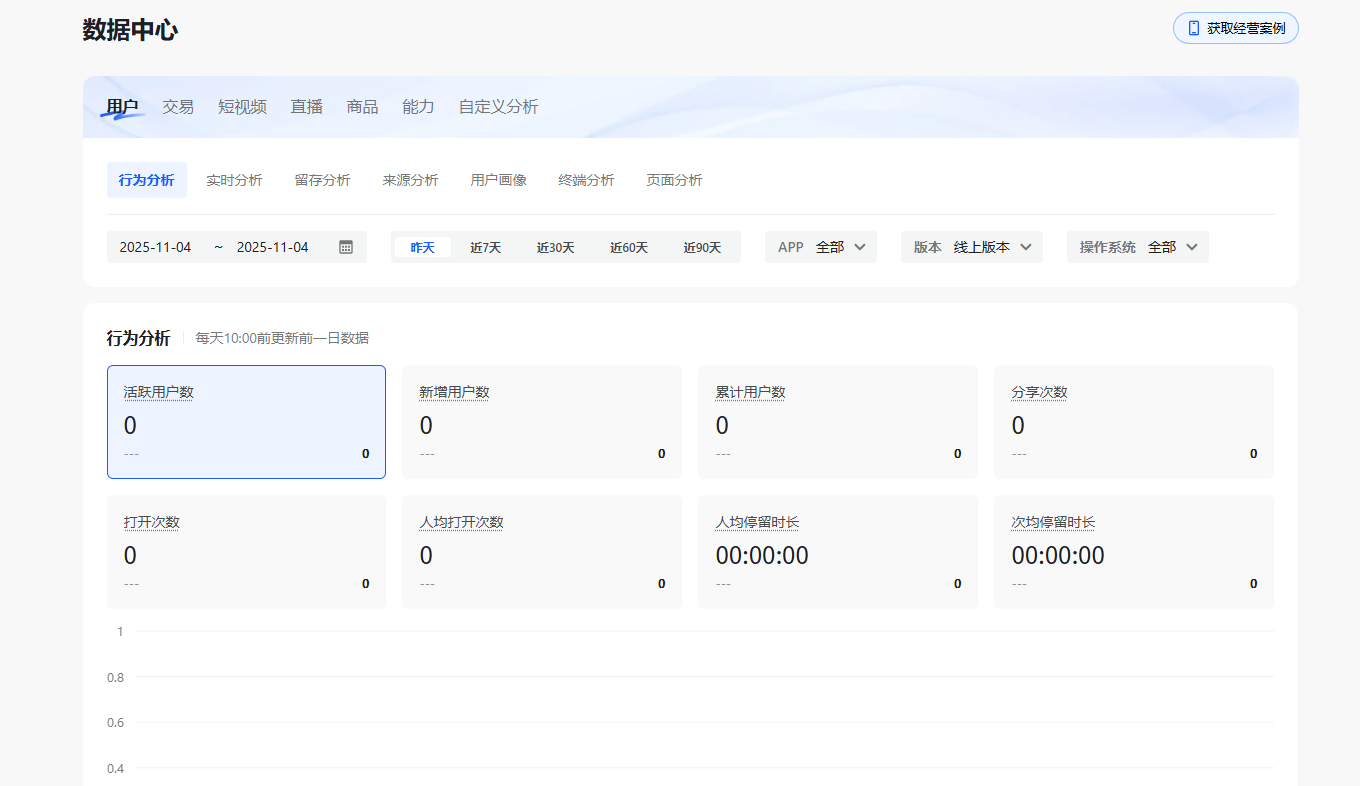The height and width of the screenshot is (786, 1360).
Task: Switch to the 交易 tab
Action: [x=178, y=106]
